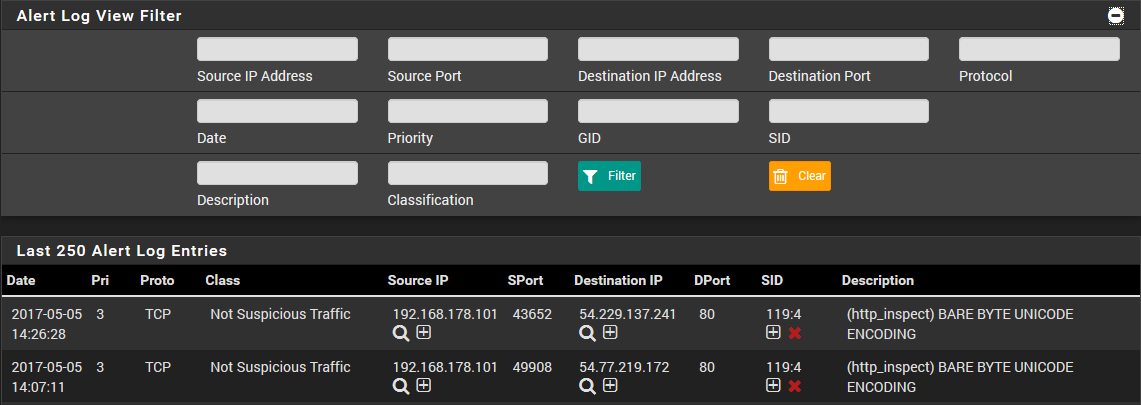This screenshot has width=1141, height=405.
Task: Look up destination IP 54.229.137.241
Action: point(587,333)
